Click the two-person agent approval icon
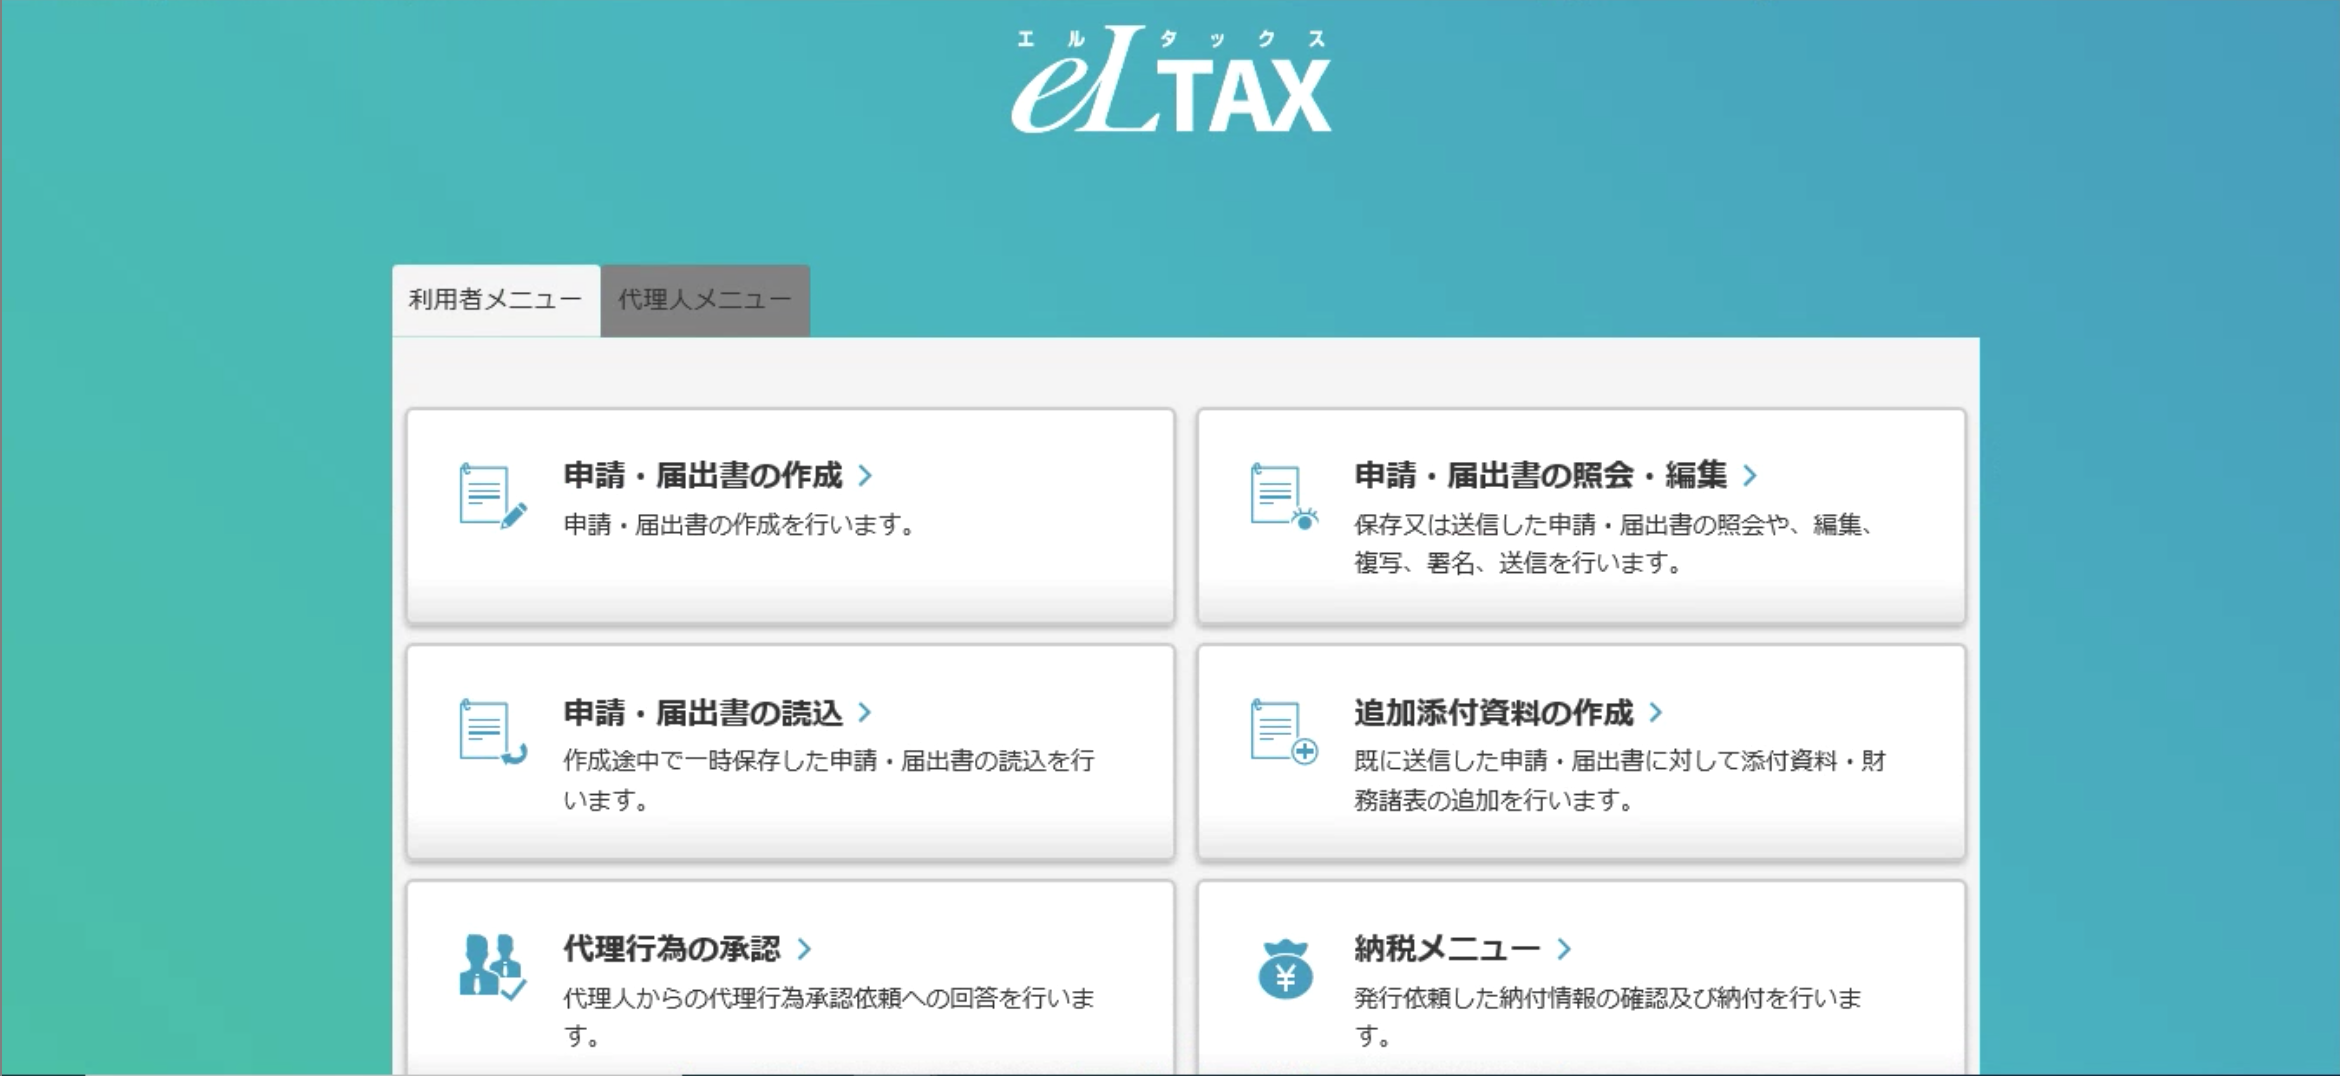The width and height of the screenshot is (2340, 1076). pyautogui.click(x=491, y=968)
